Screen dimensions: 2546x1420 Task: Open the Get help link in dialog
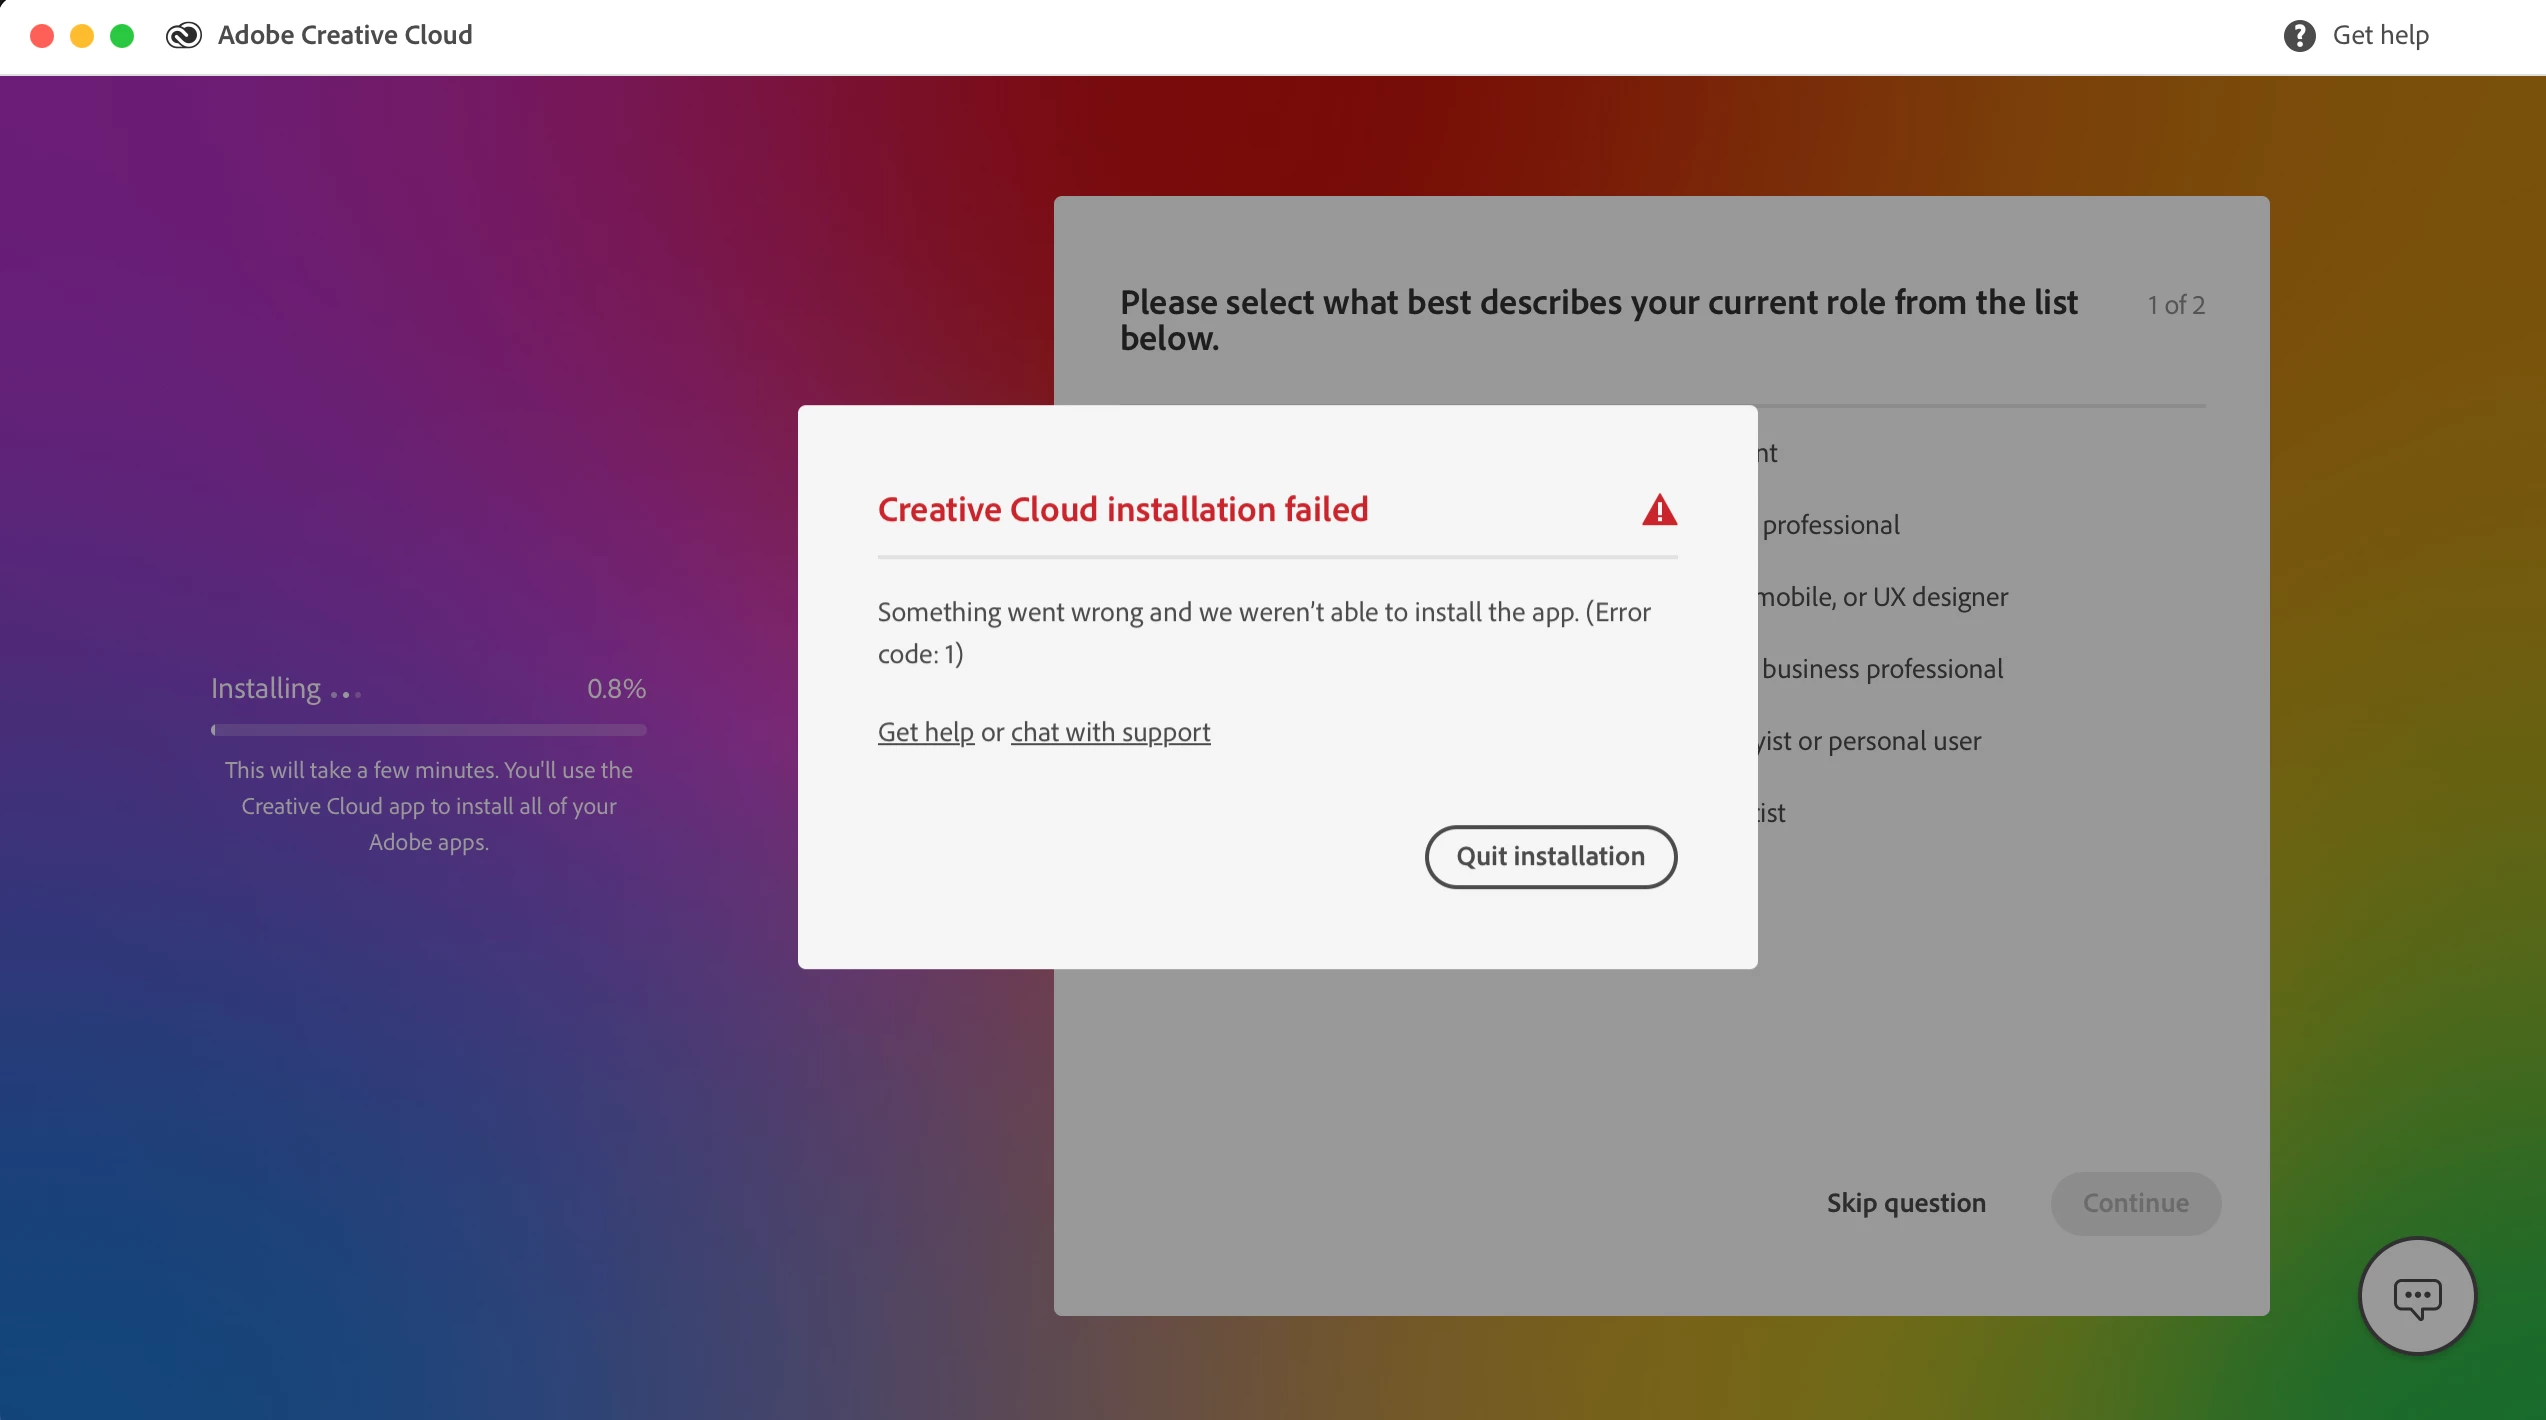[925, 733]
